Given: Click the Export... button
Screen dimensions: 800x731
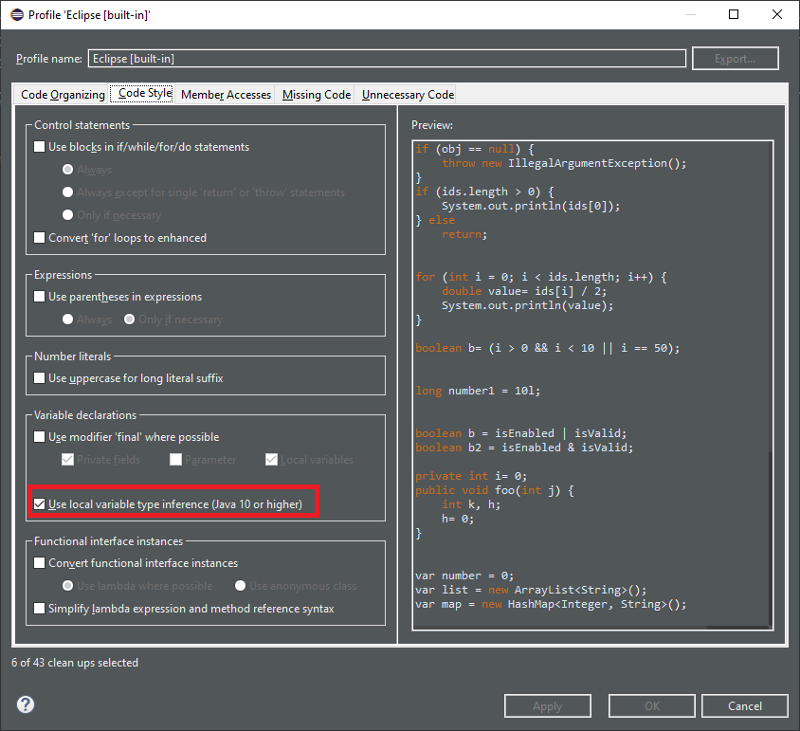Looking at the screenshot, I should tap(735, 58).
